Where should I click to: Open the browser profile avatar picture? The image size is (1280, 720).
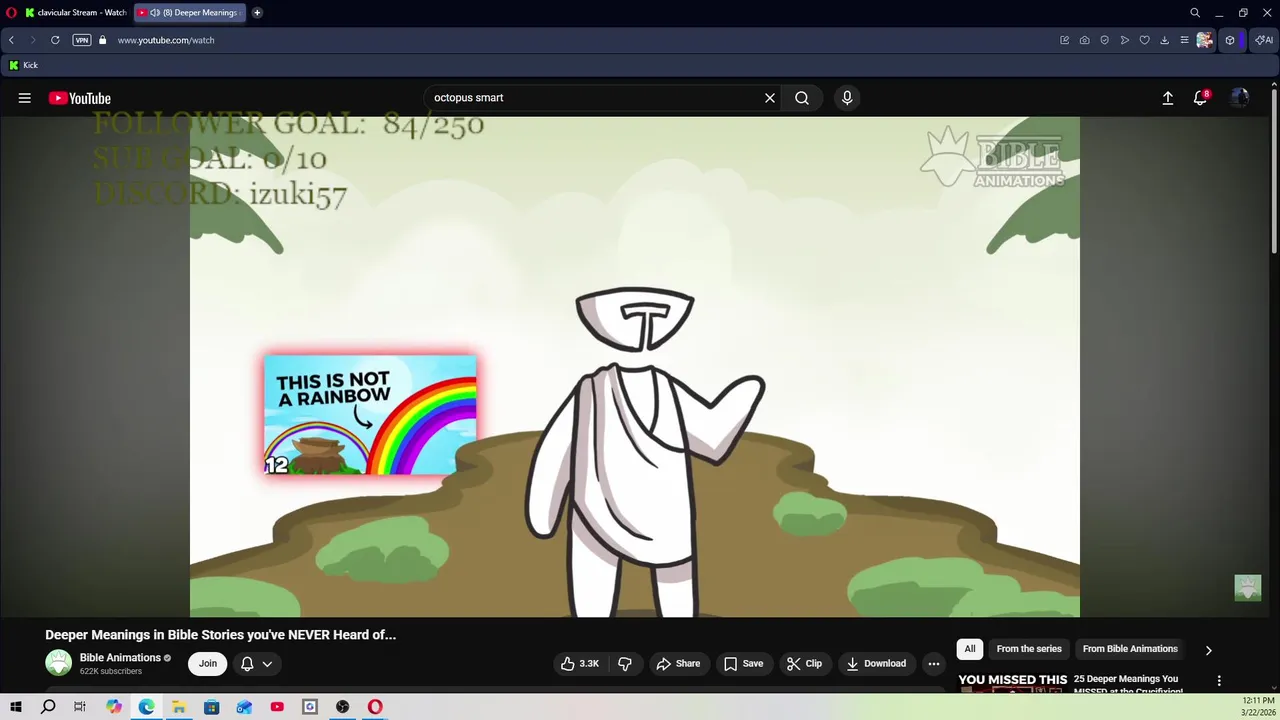click(1205, 40)
